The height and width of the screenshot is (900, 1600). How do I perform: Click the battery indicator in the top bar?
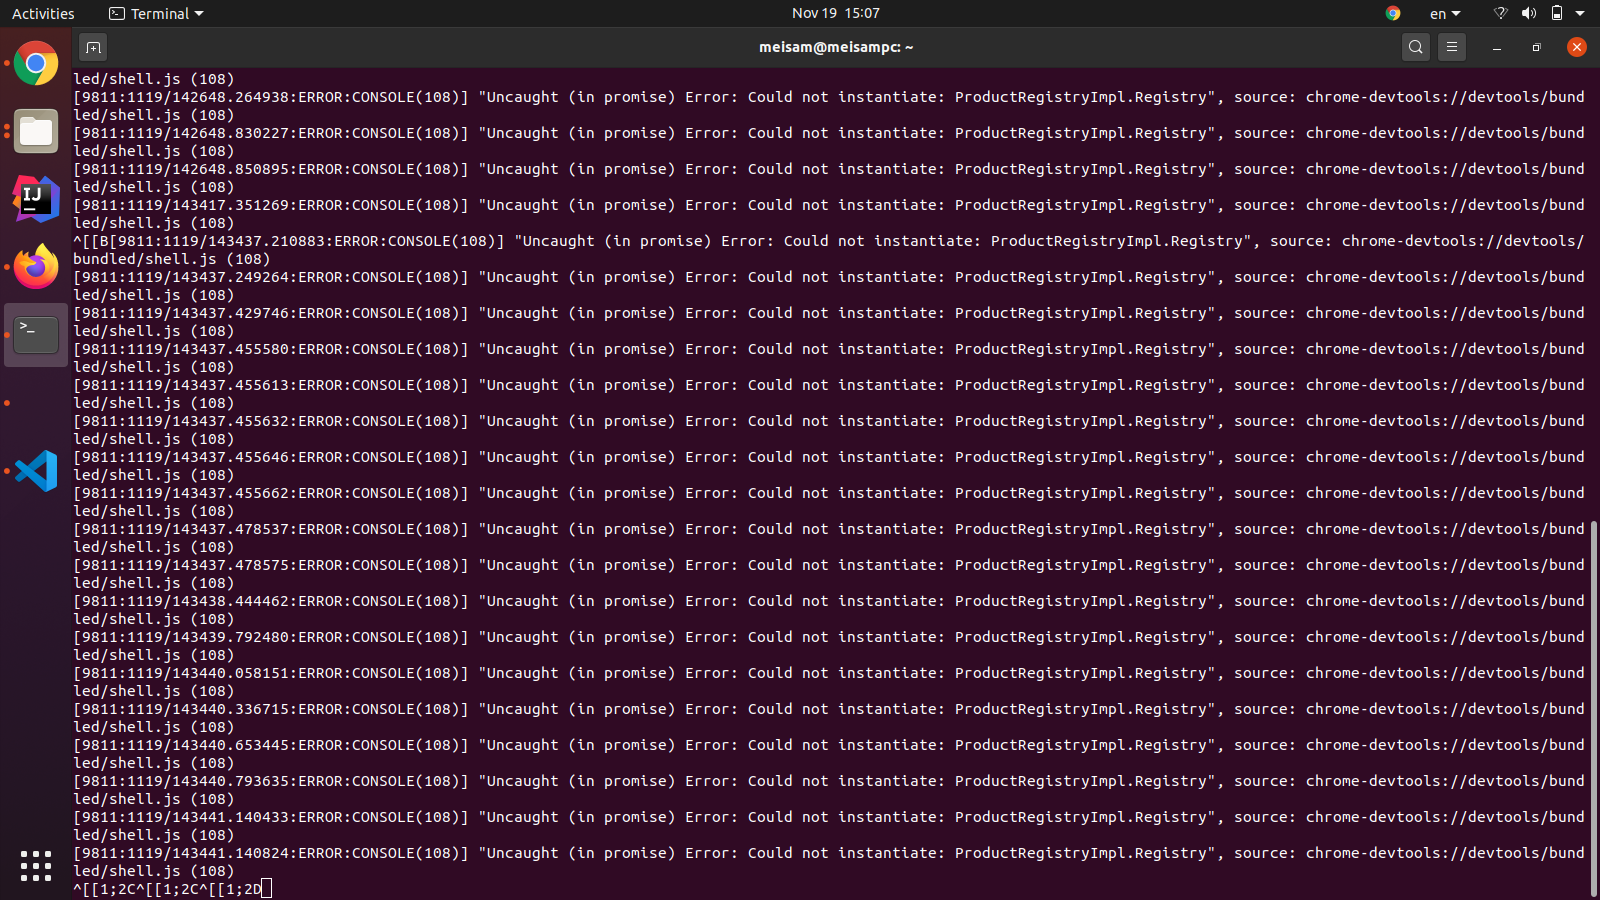(1557, 13)
